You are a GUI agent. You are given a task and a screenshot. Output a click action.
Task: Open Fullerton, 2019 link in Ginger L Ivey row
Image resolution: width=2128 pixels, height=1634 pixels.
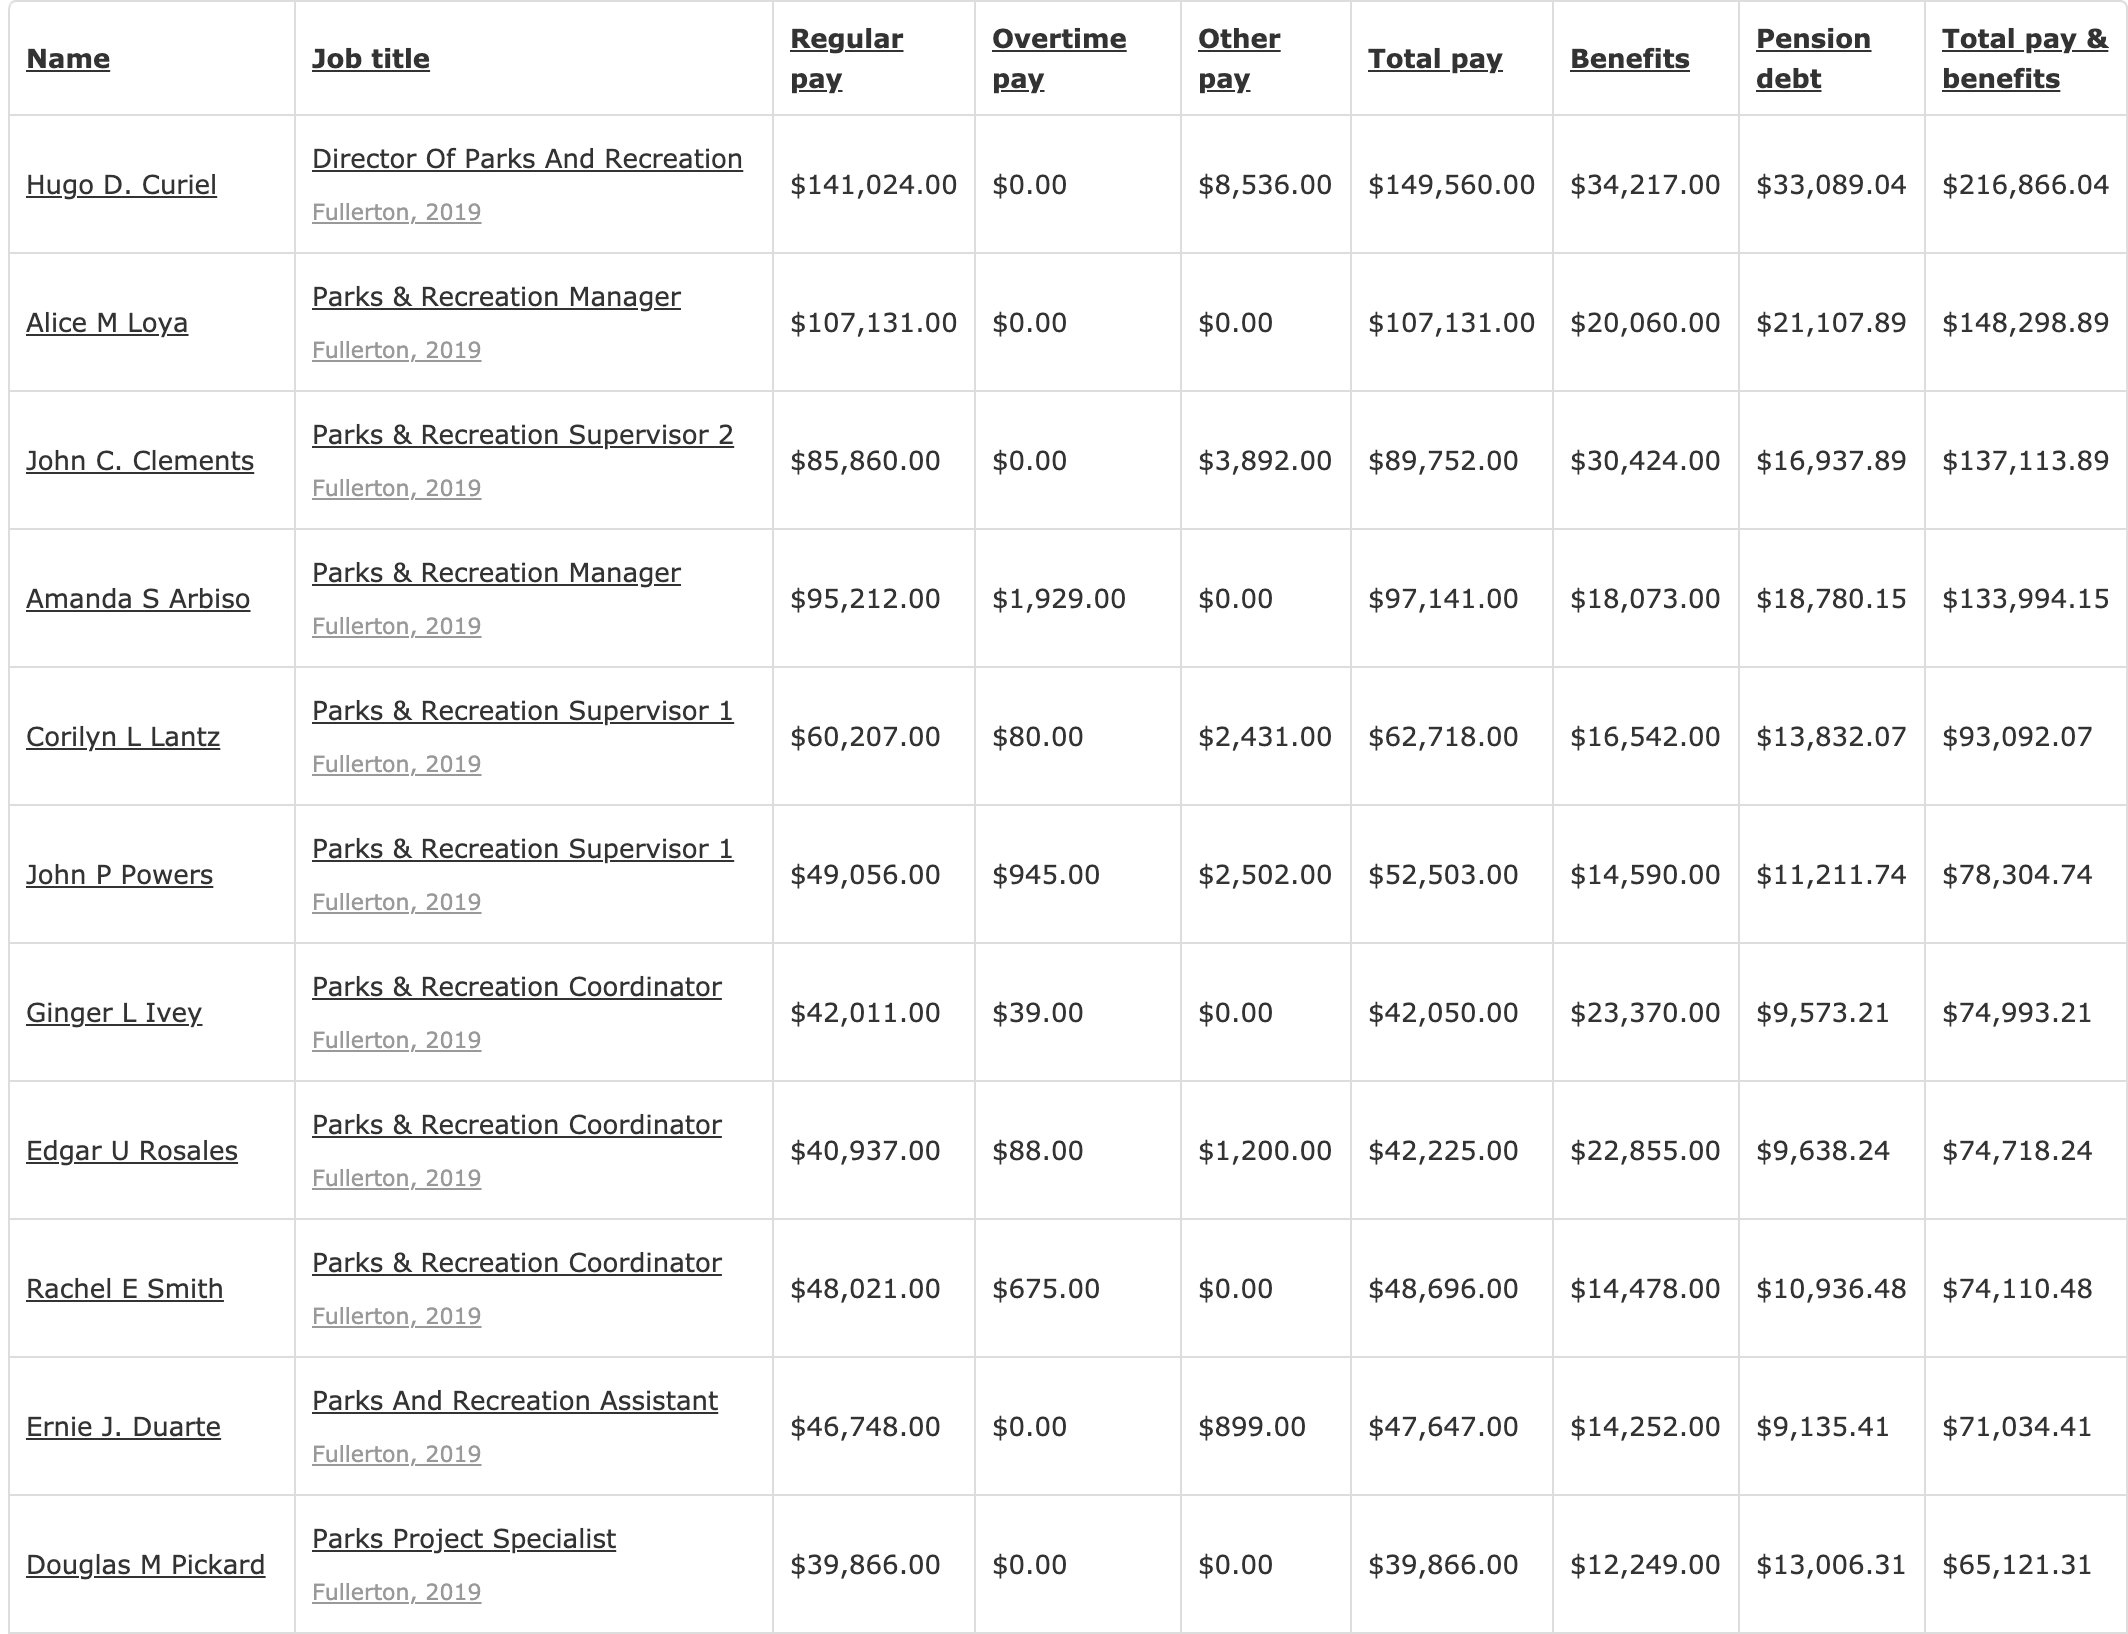point(396,1040)
